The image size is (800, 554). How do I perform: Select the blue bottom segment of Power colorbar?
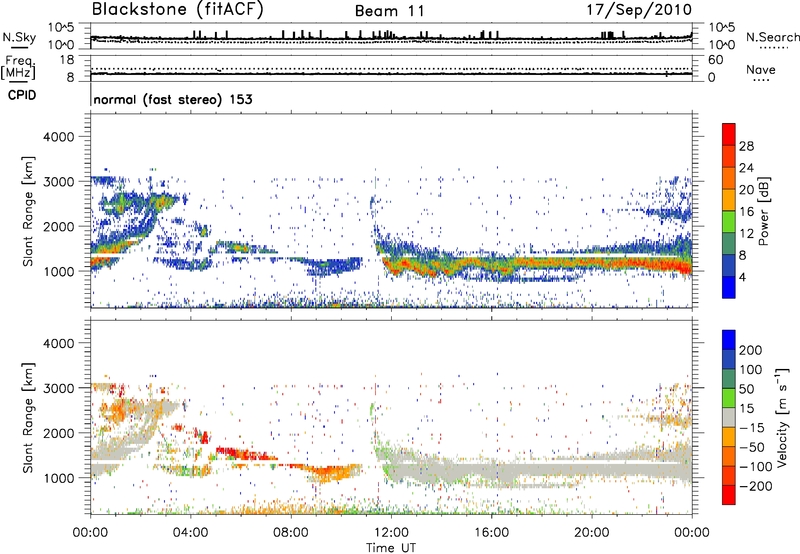tap(729, 287)
